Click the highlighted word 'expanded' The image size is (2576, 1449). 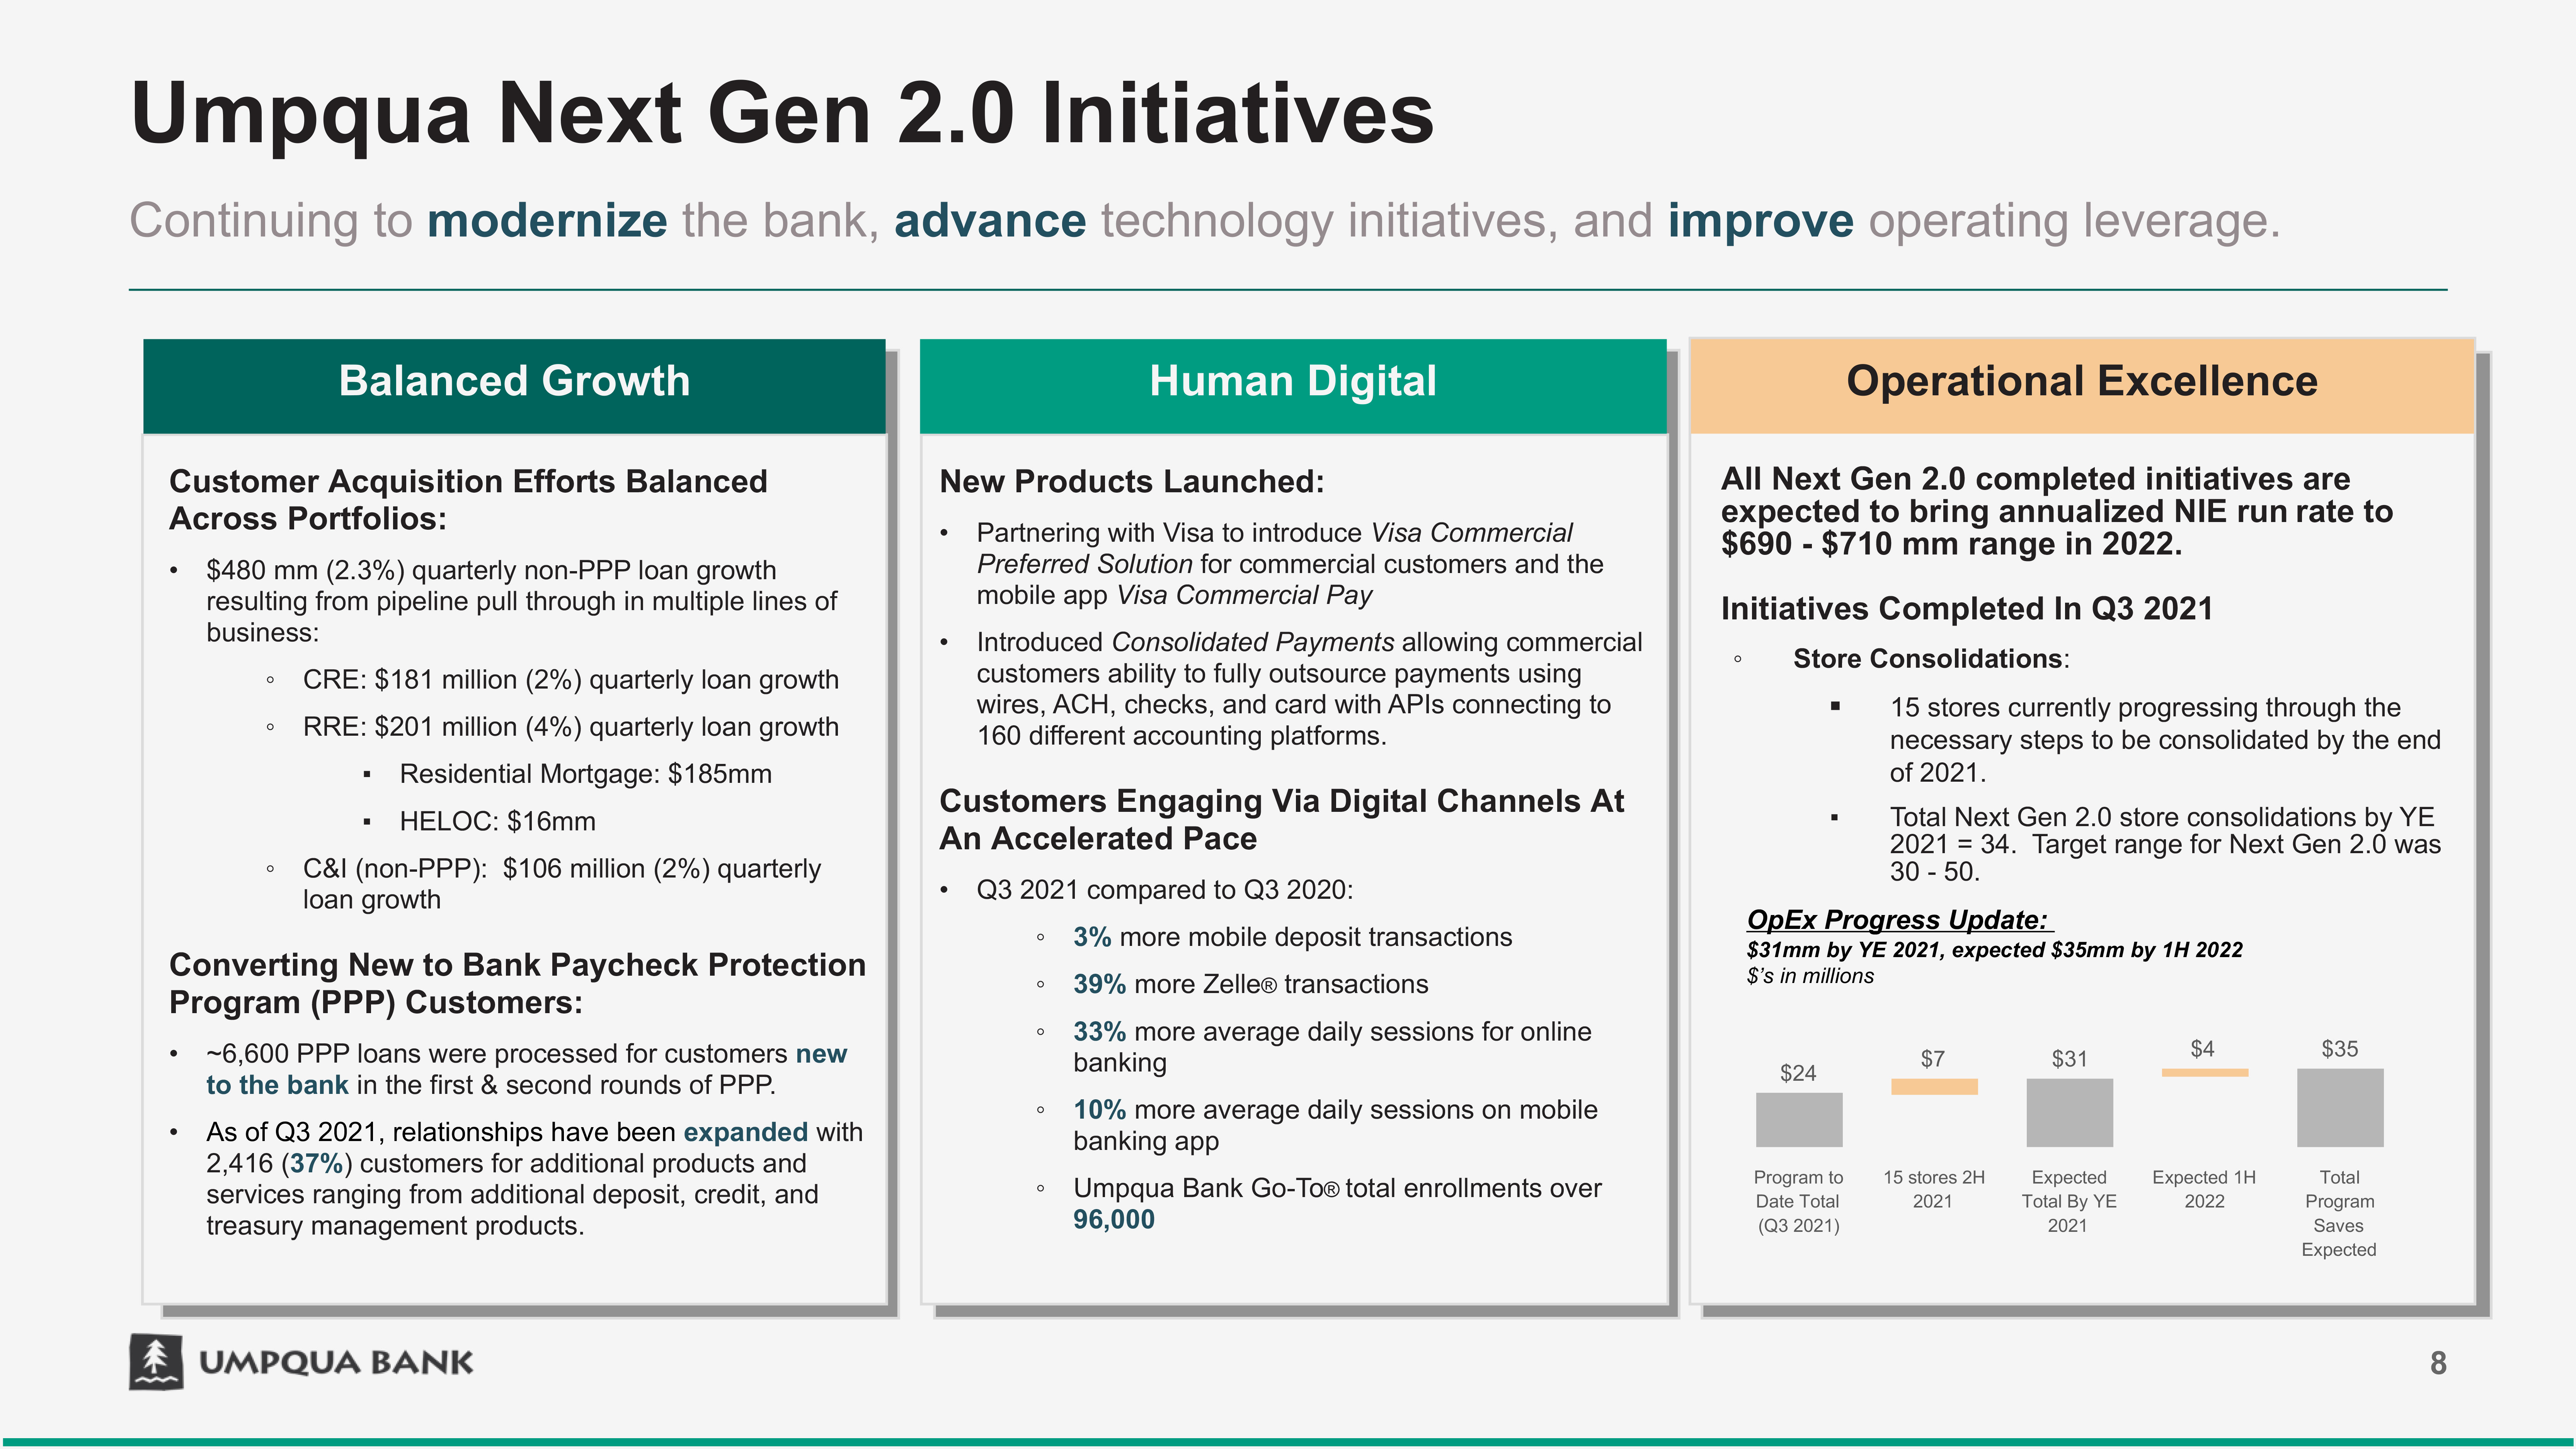745,1132
